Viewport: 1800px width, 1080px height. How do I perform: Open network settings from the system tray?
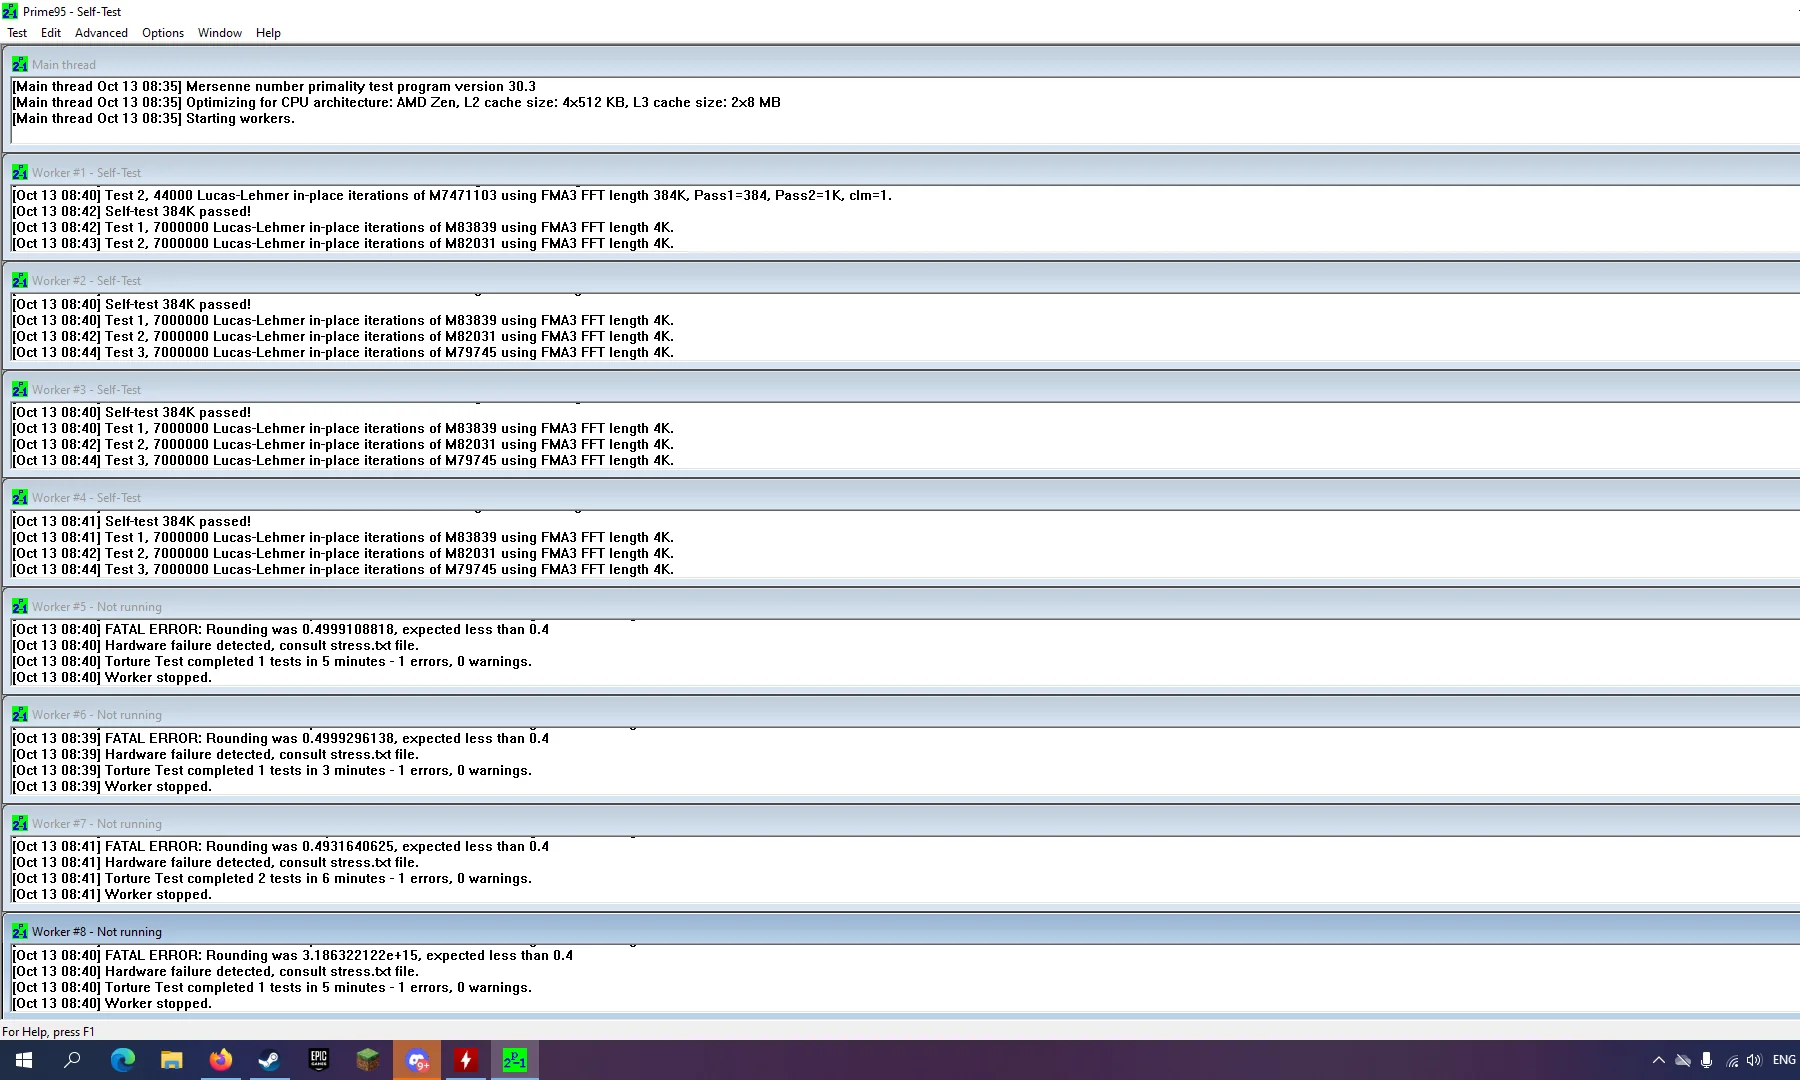coord(1731,1060)
